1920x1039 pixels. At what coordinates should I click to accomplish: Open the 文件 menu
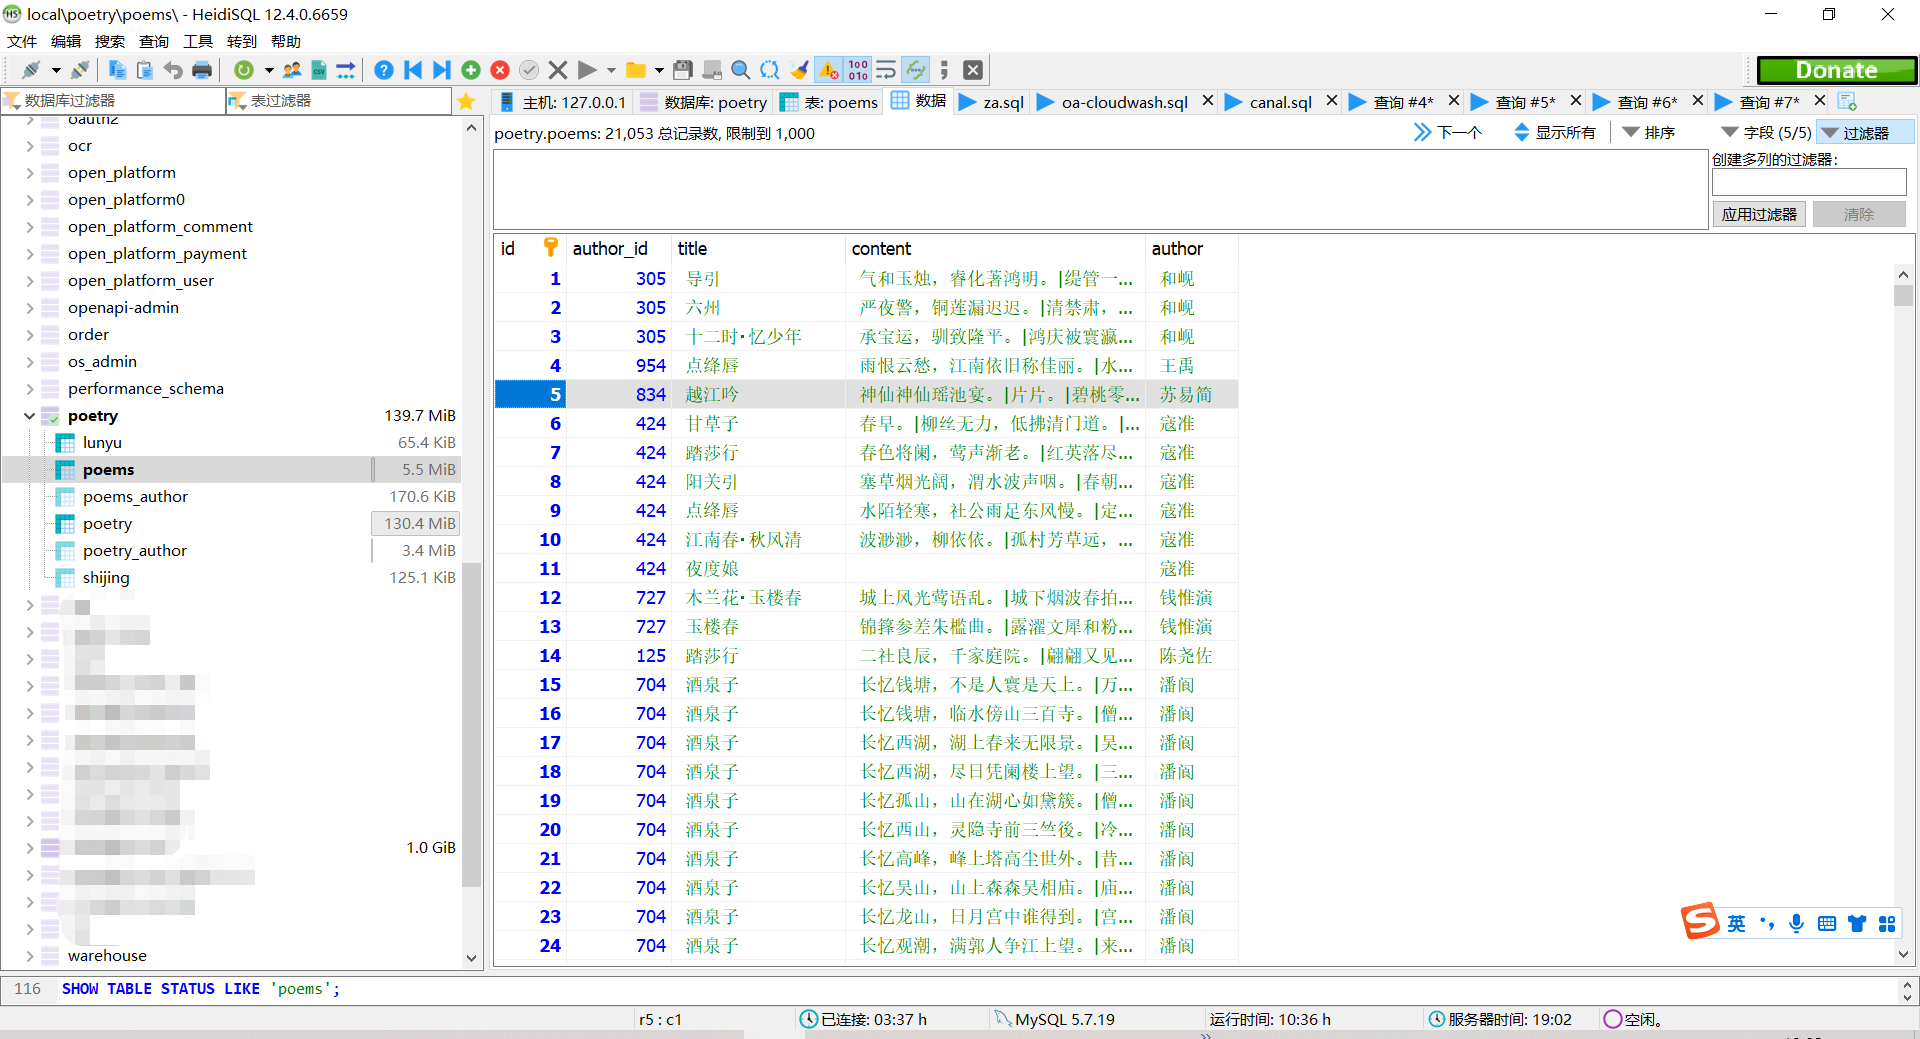pos(22,41)
